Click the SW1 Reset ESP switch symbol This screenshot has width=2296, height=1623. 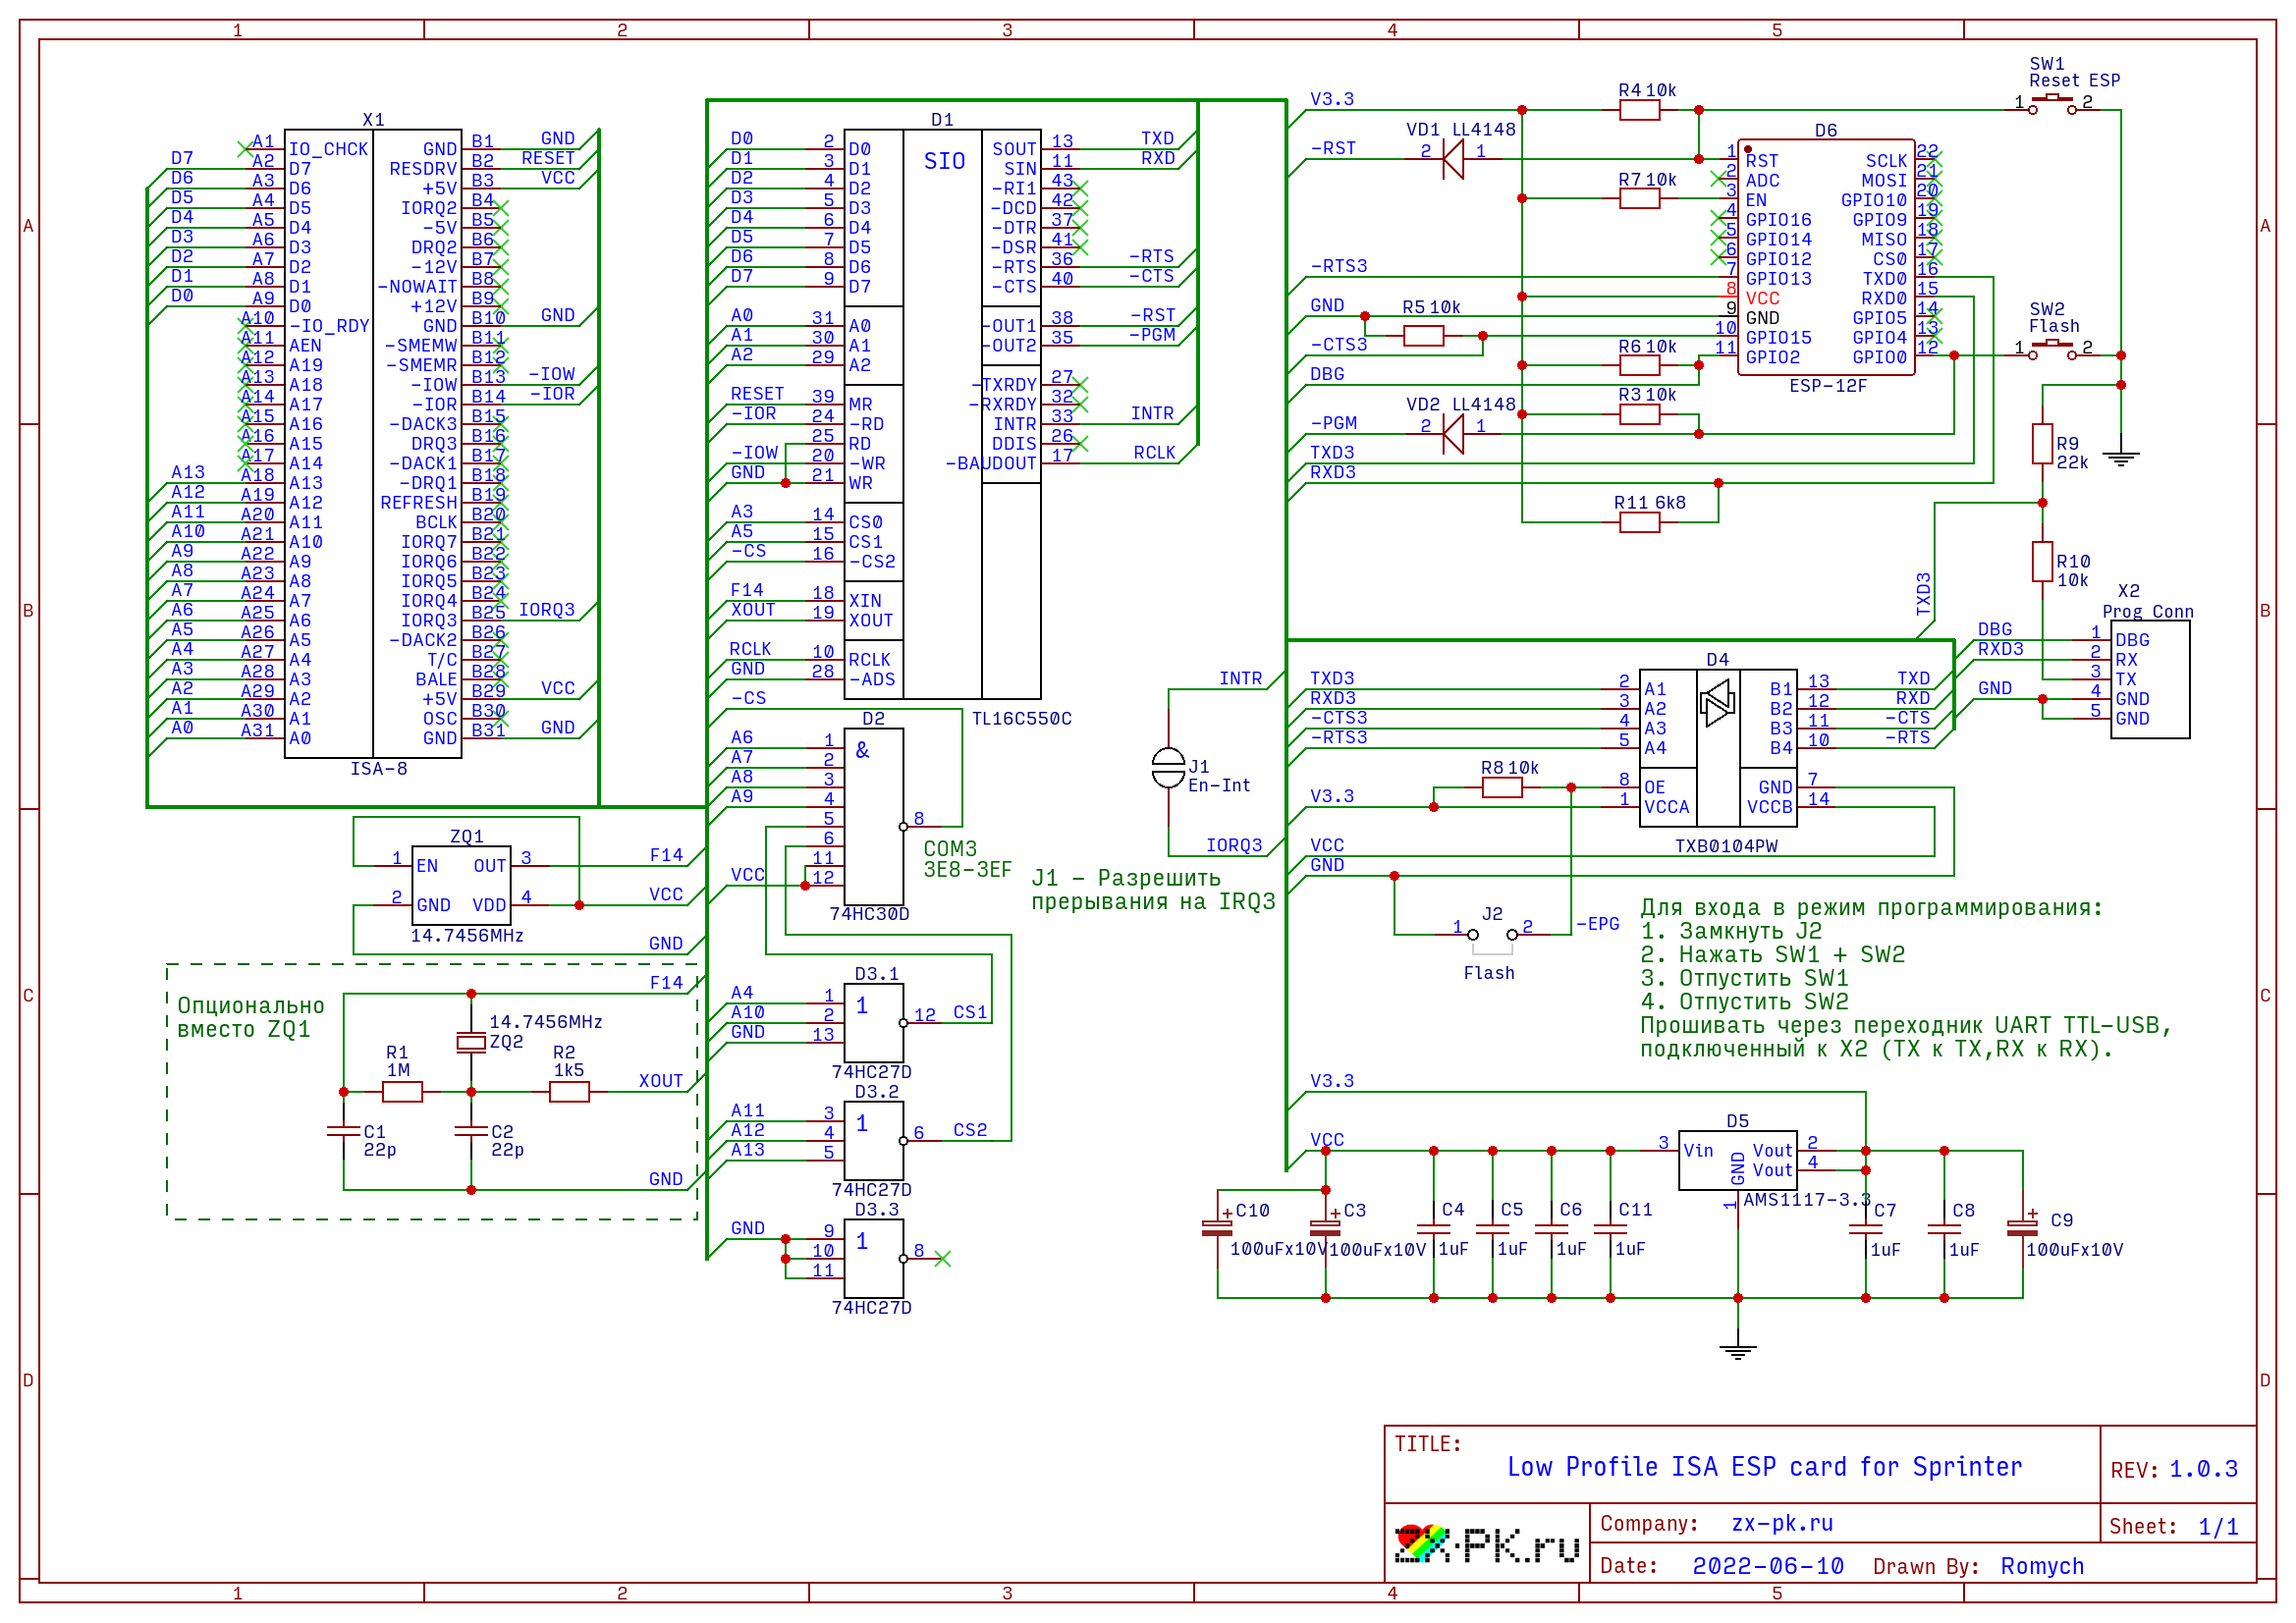2051,103
